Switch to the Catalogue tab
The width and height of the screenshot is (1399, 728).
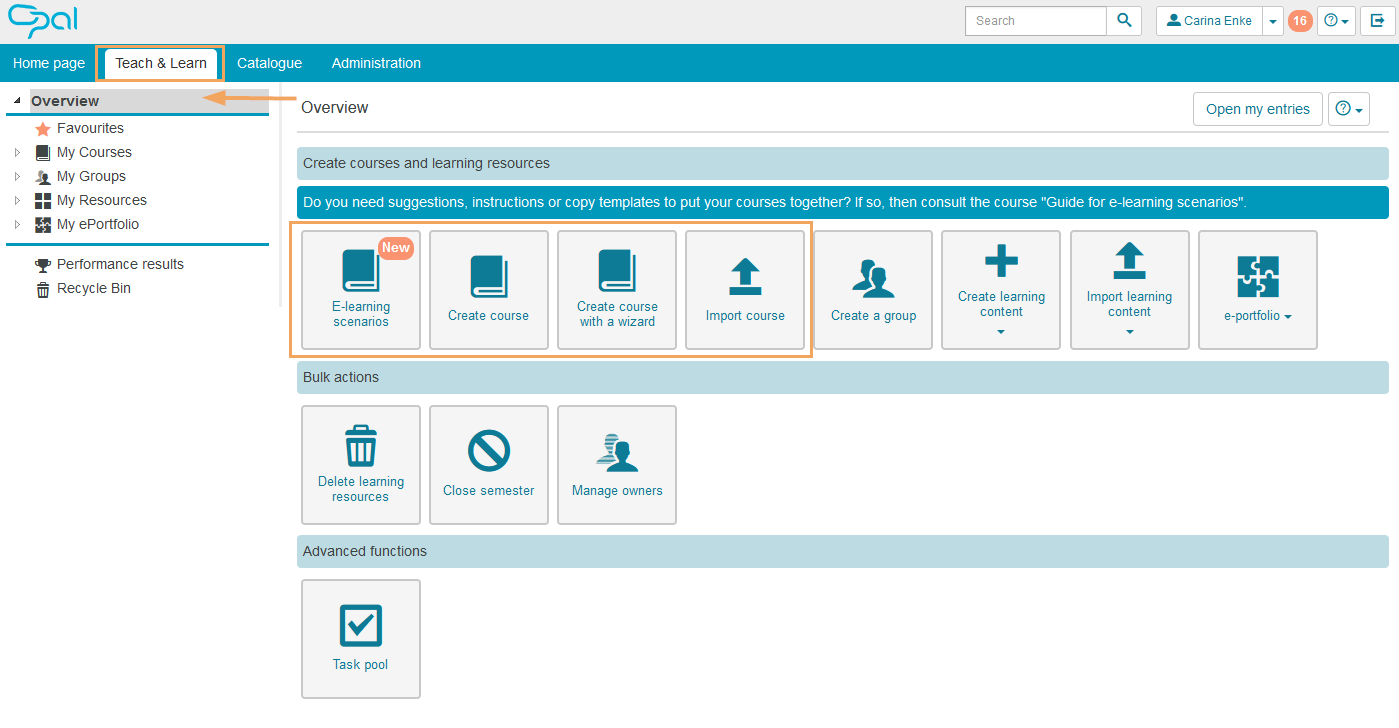pyautogui.click(x=269, y=63)
